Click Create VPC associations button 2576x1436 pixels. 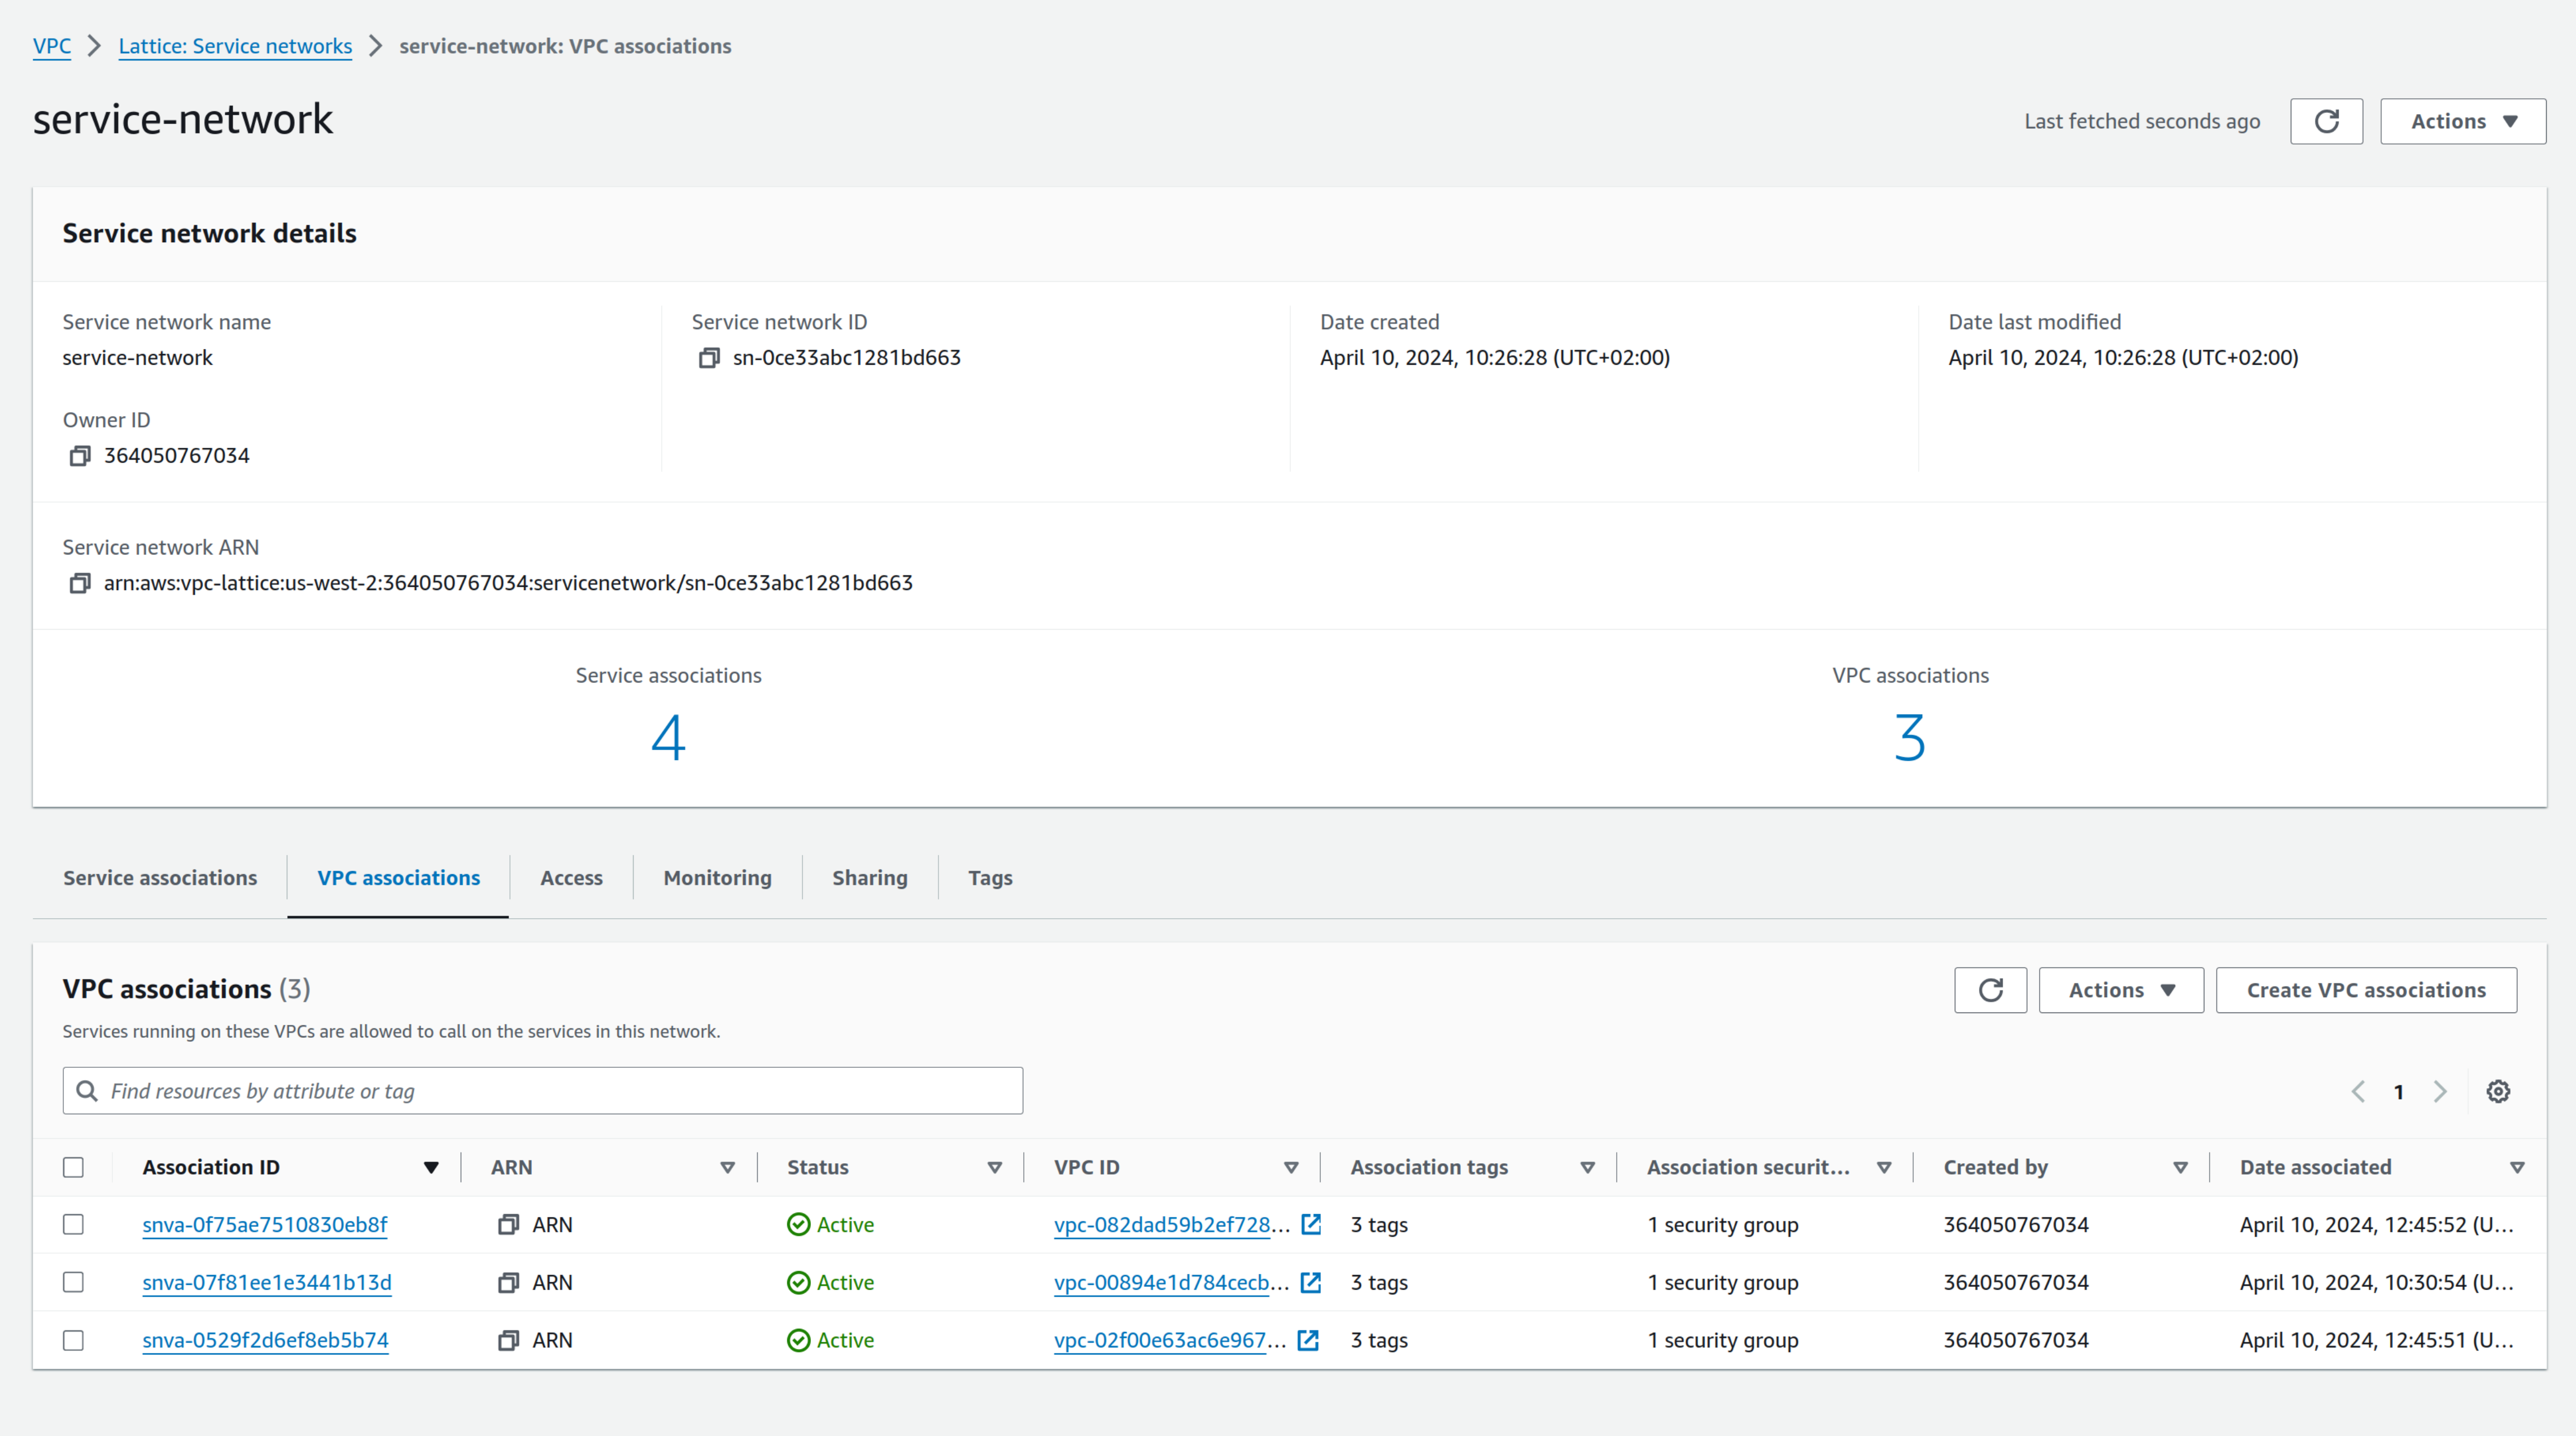pos(2365,990)
